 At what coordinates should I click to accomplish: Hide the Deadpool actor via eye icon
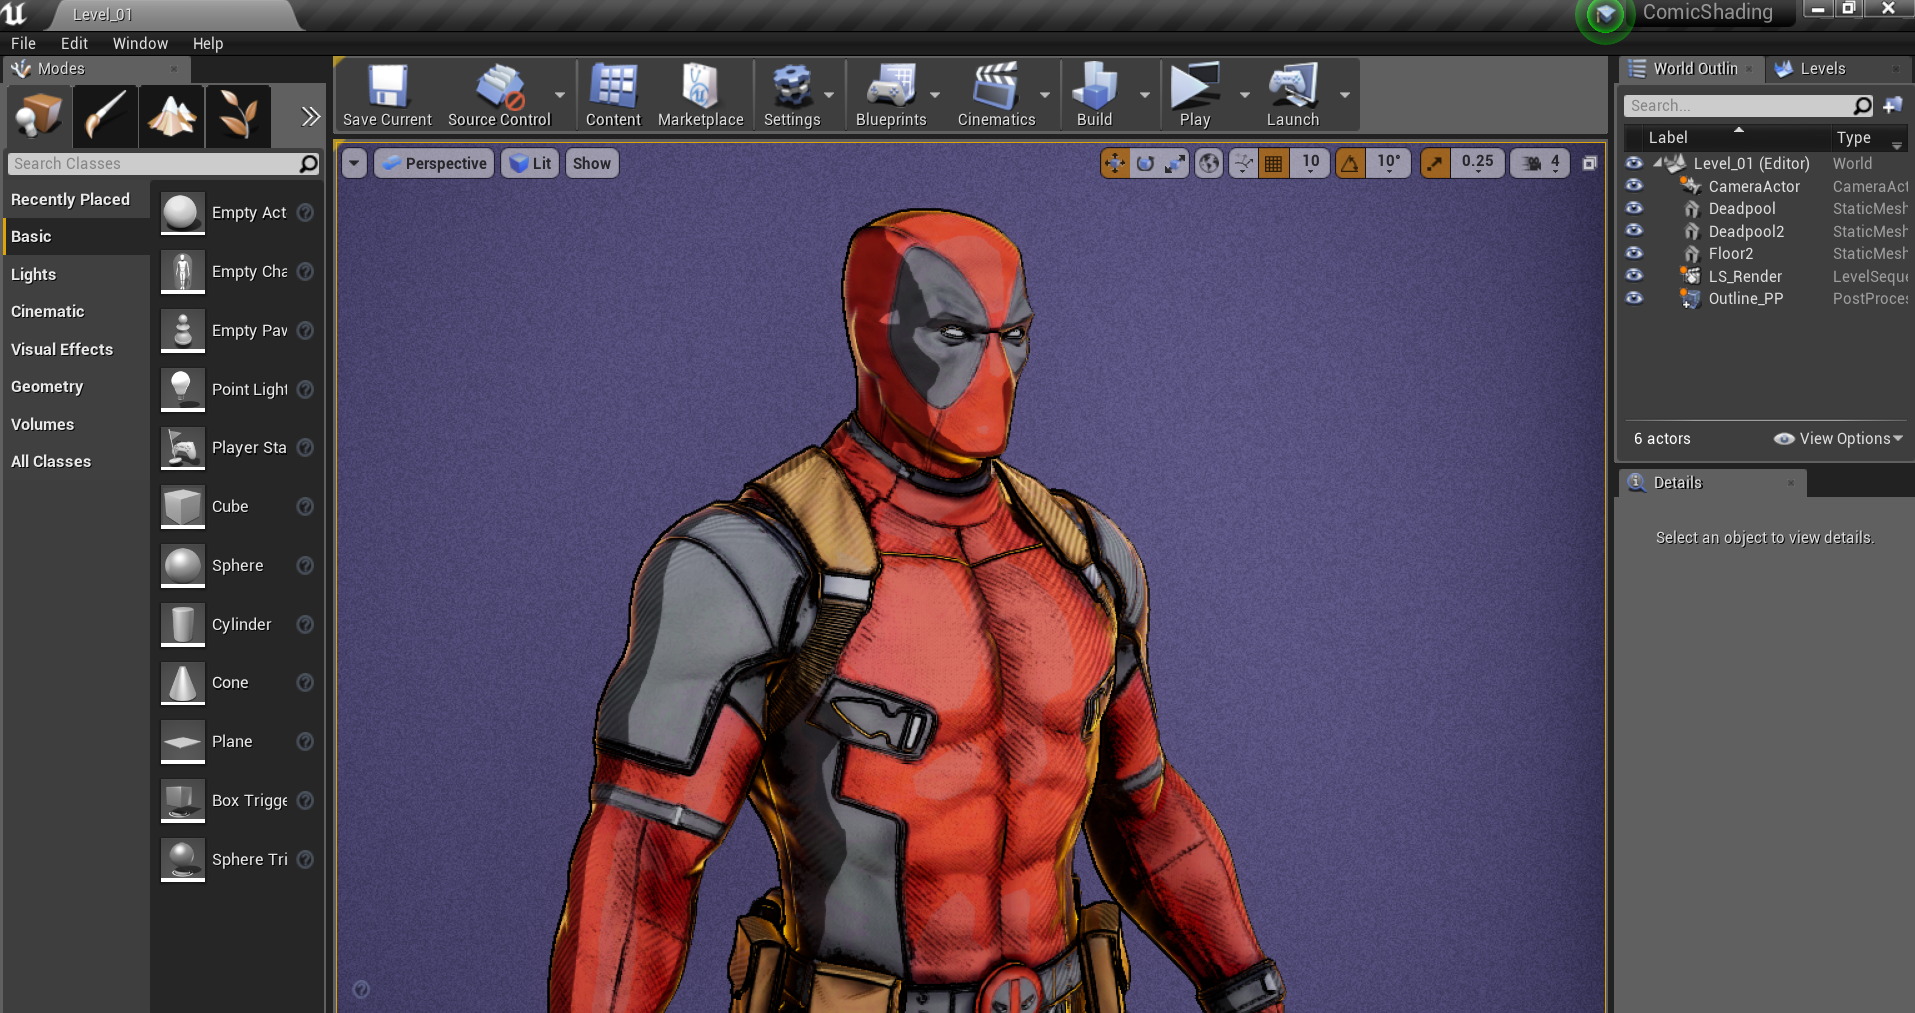pos(1634,208)
